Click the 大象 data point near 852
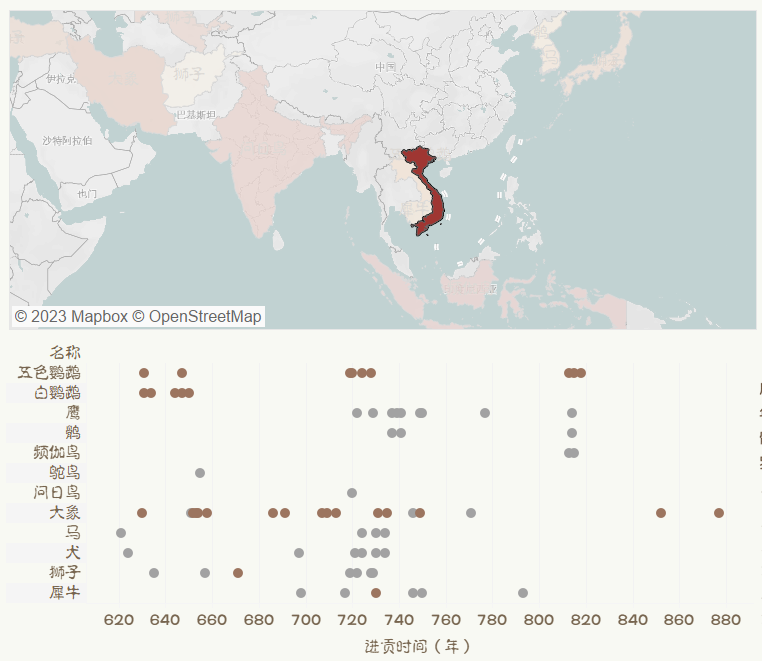762x661 pixels. [x=661, y=513]
